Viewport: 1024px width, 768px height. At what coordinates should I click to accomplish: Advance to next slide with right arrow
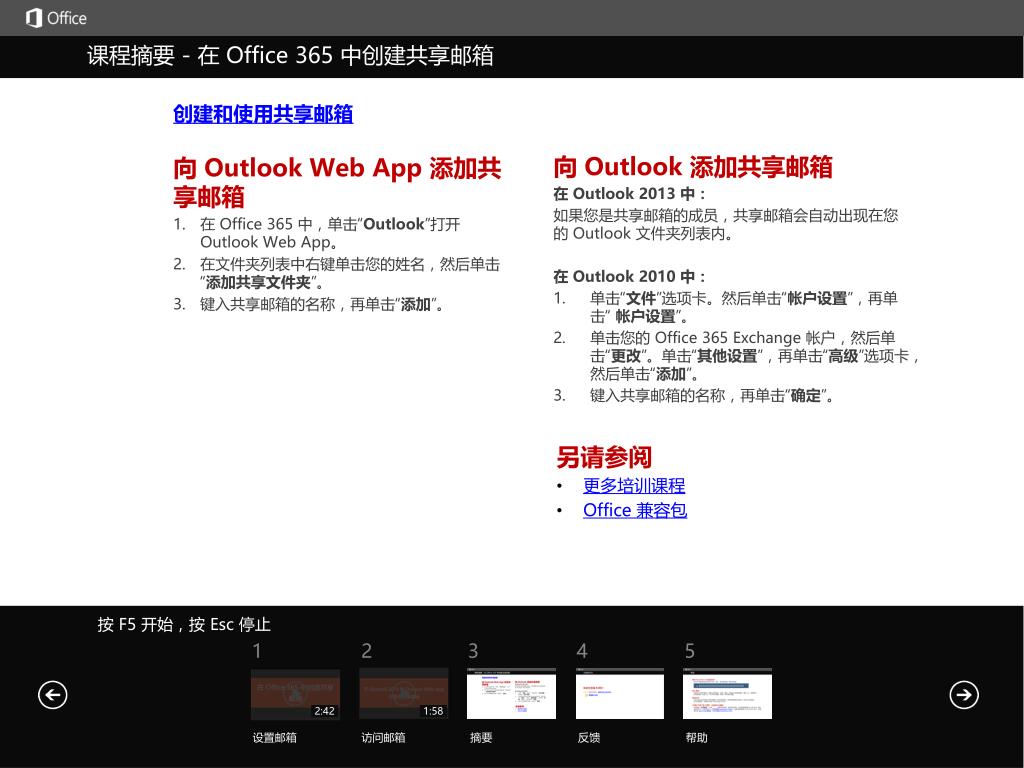964,694
